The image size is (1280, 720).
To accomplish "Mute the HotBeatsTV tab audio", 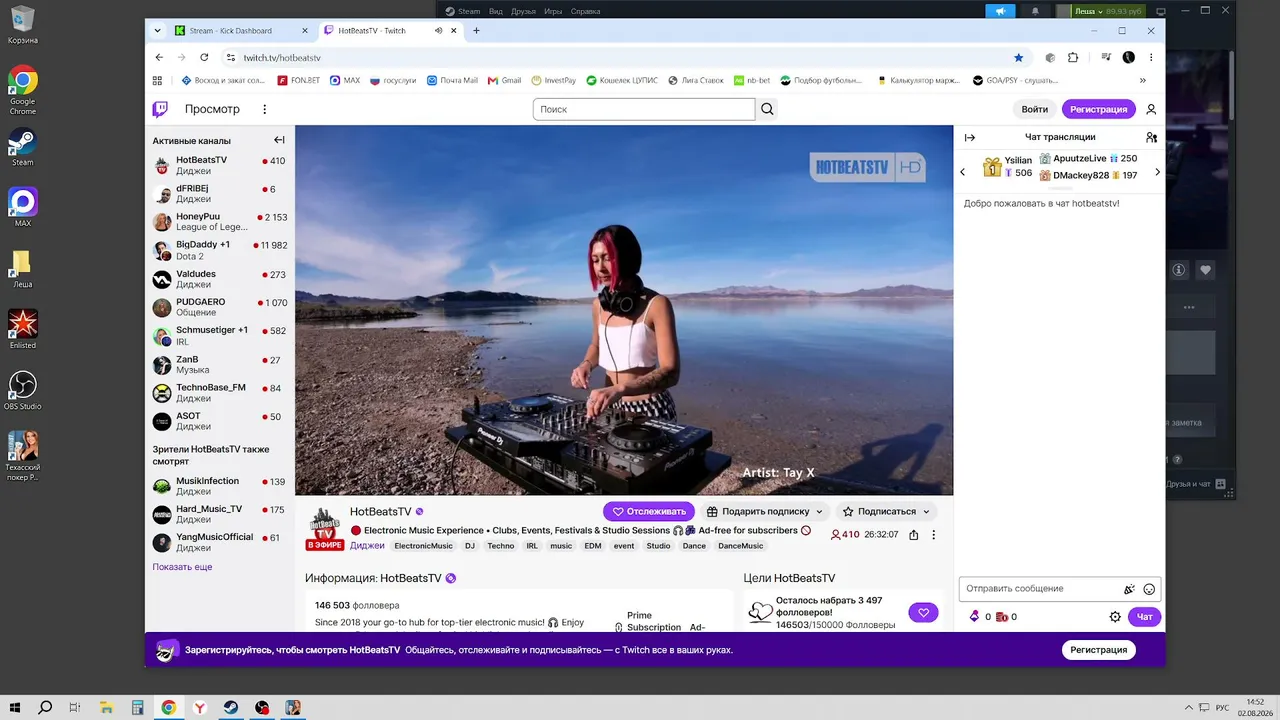I will 438,30.
